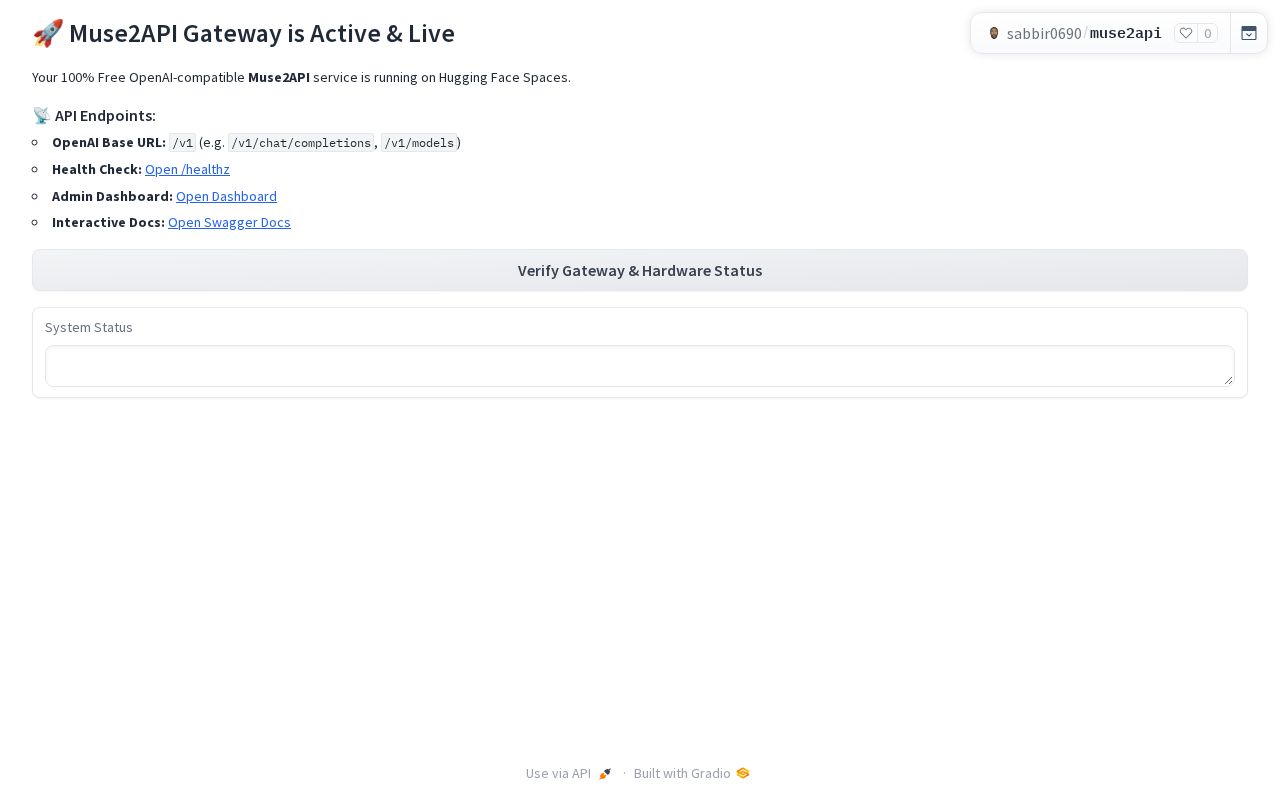1280x800 pixels.
Task: Focus the System Status text box
Action: click(x=640, y=366)
